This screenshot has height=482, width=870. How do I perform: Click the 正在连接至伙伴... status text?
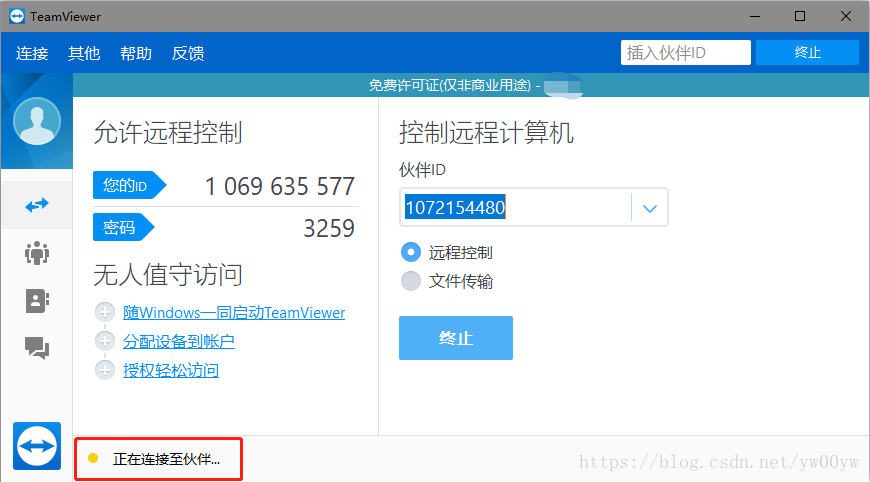(x=166, y=459)
